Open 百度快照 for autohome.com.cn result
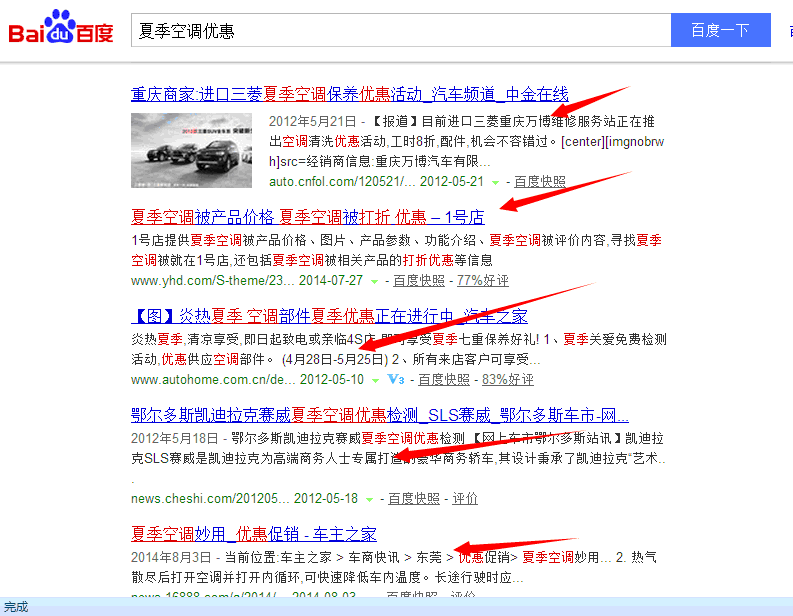The width and height of the screenshot is (793, 616). click(444, 380)
